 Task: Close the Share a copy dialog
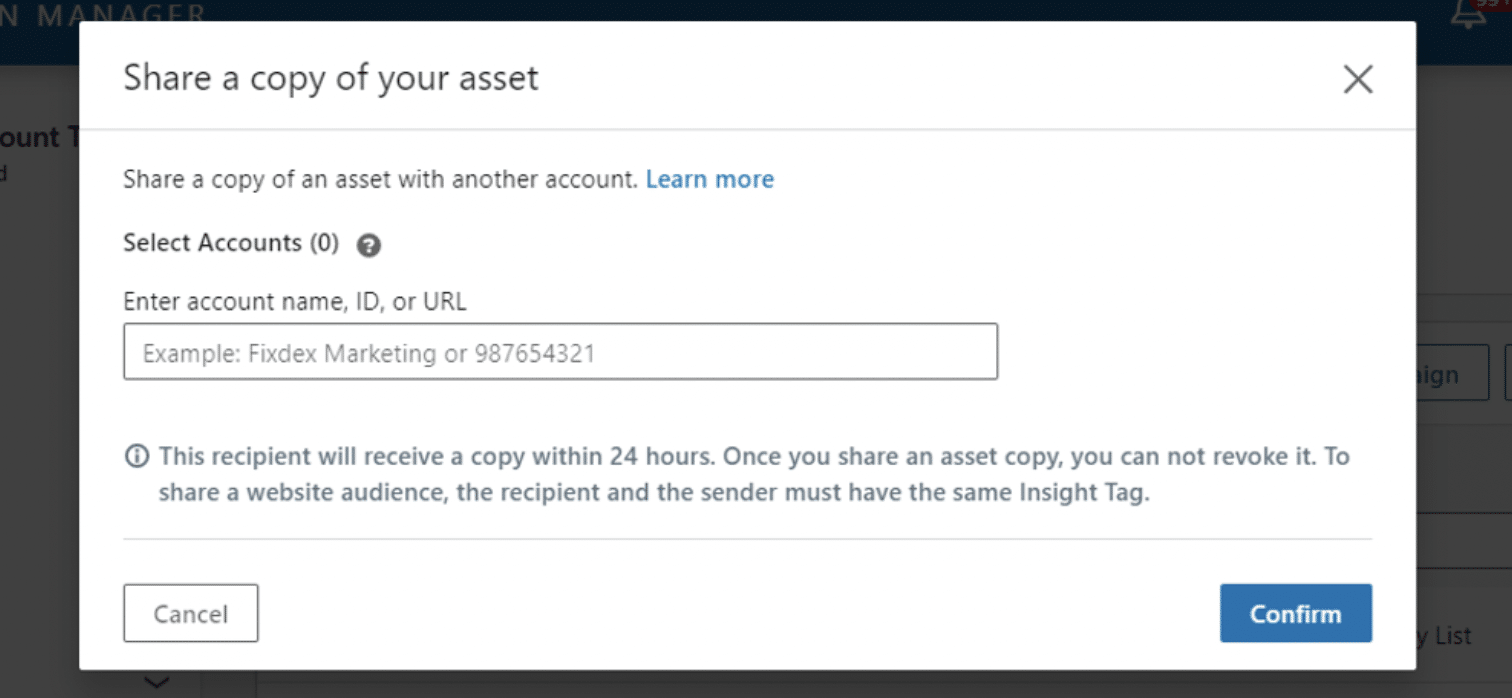pyautogui.click(x=1357, y=79)
